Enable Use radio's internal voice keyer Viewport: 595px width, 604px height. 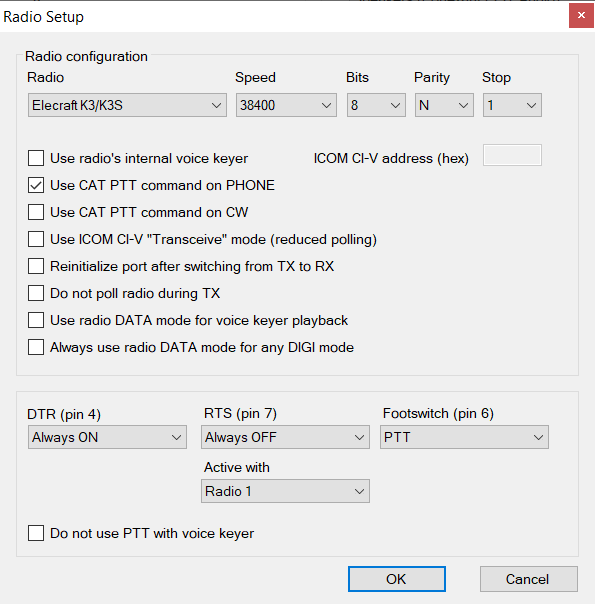tap(36, 158)
